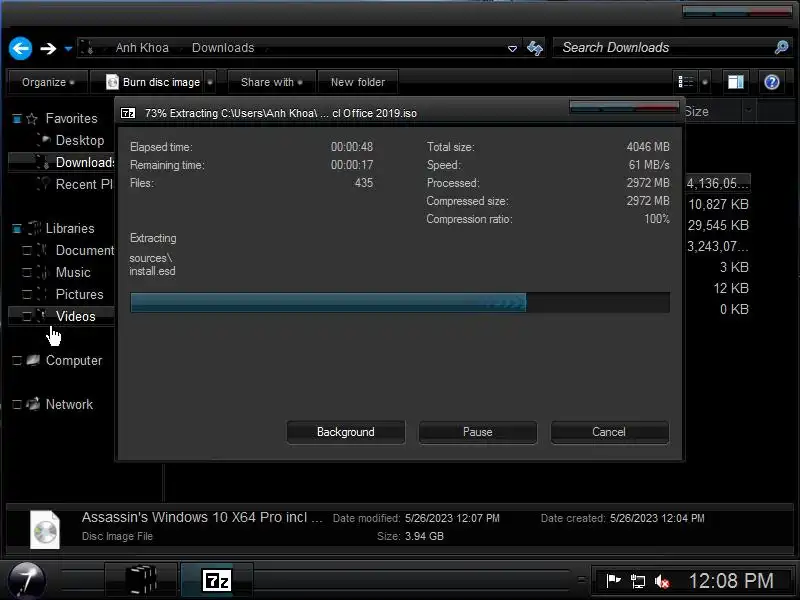Go back with the blue arrow button

click(x=20, y=48)
